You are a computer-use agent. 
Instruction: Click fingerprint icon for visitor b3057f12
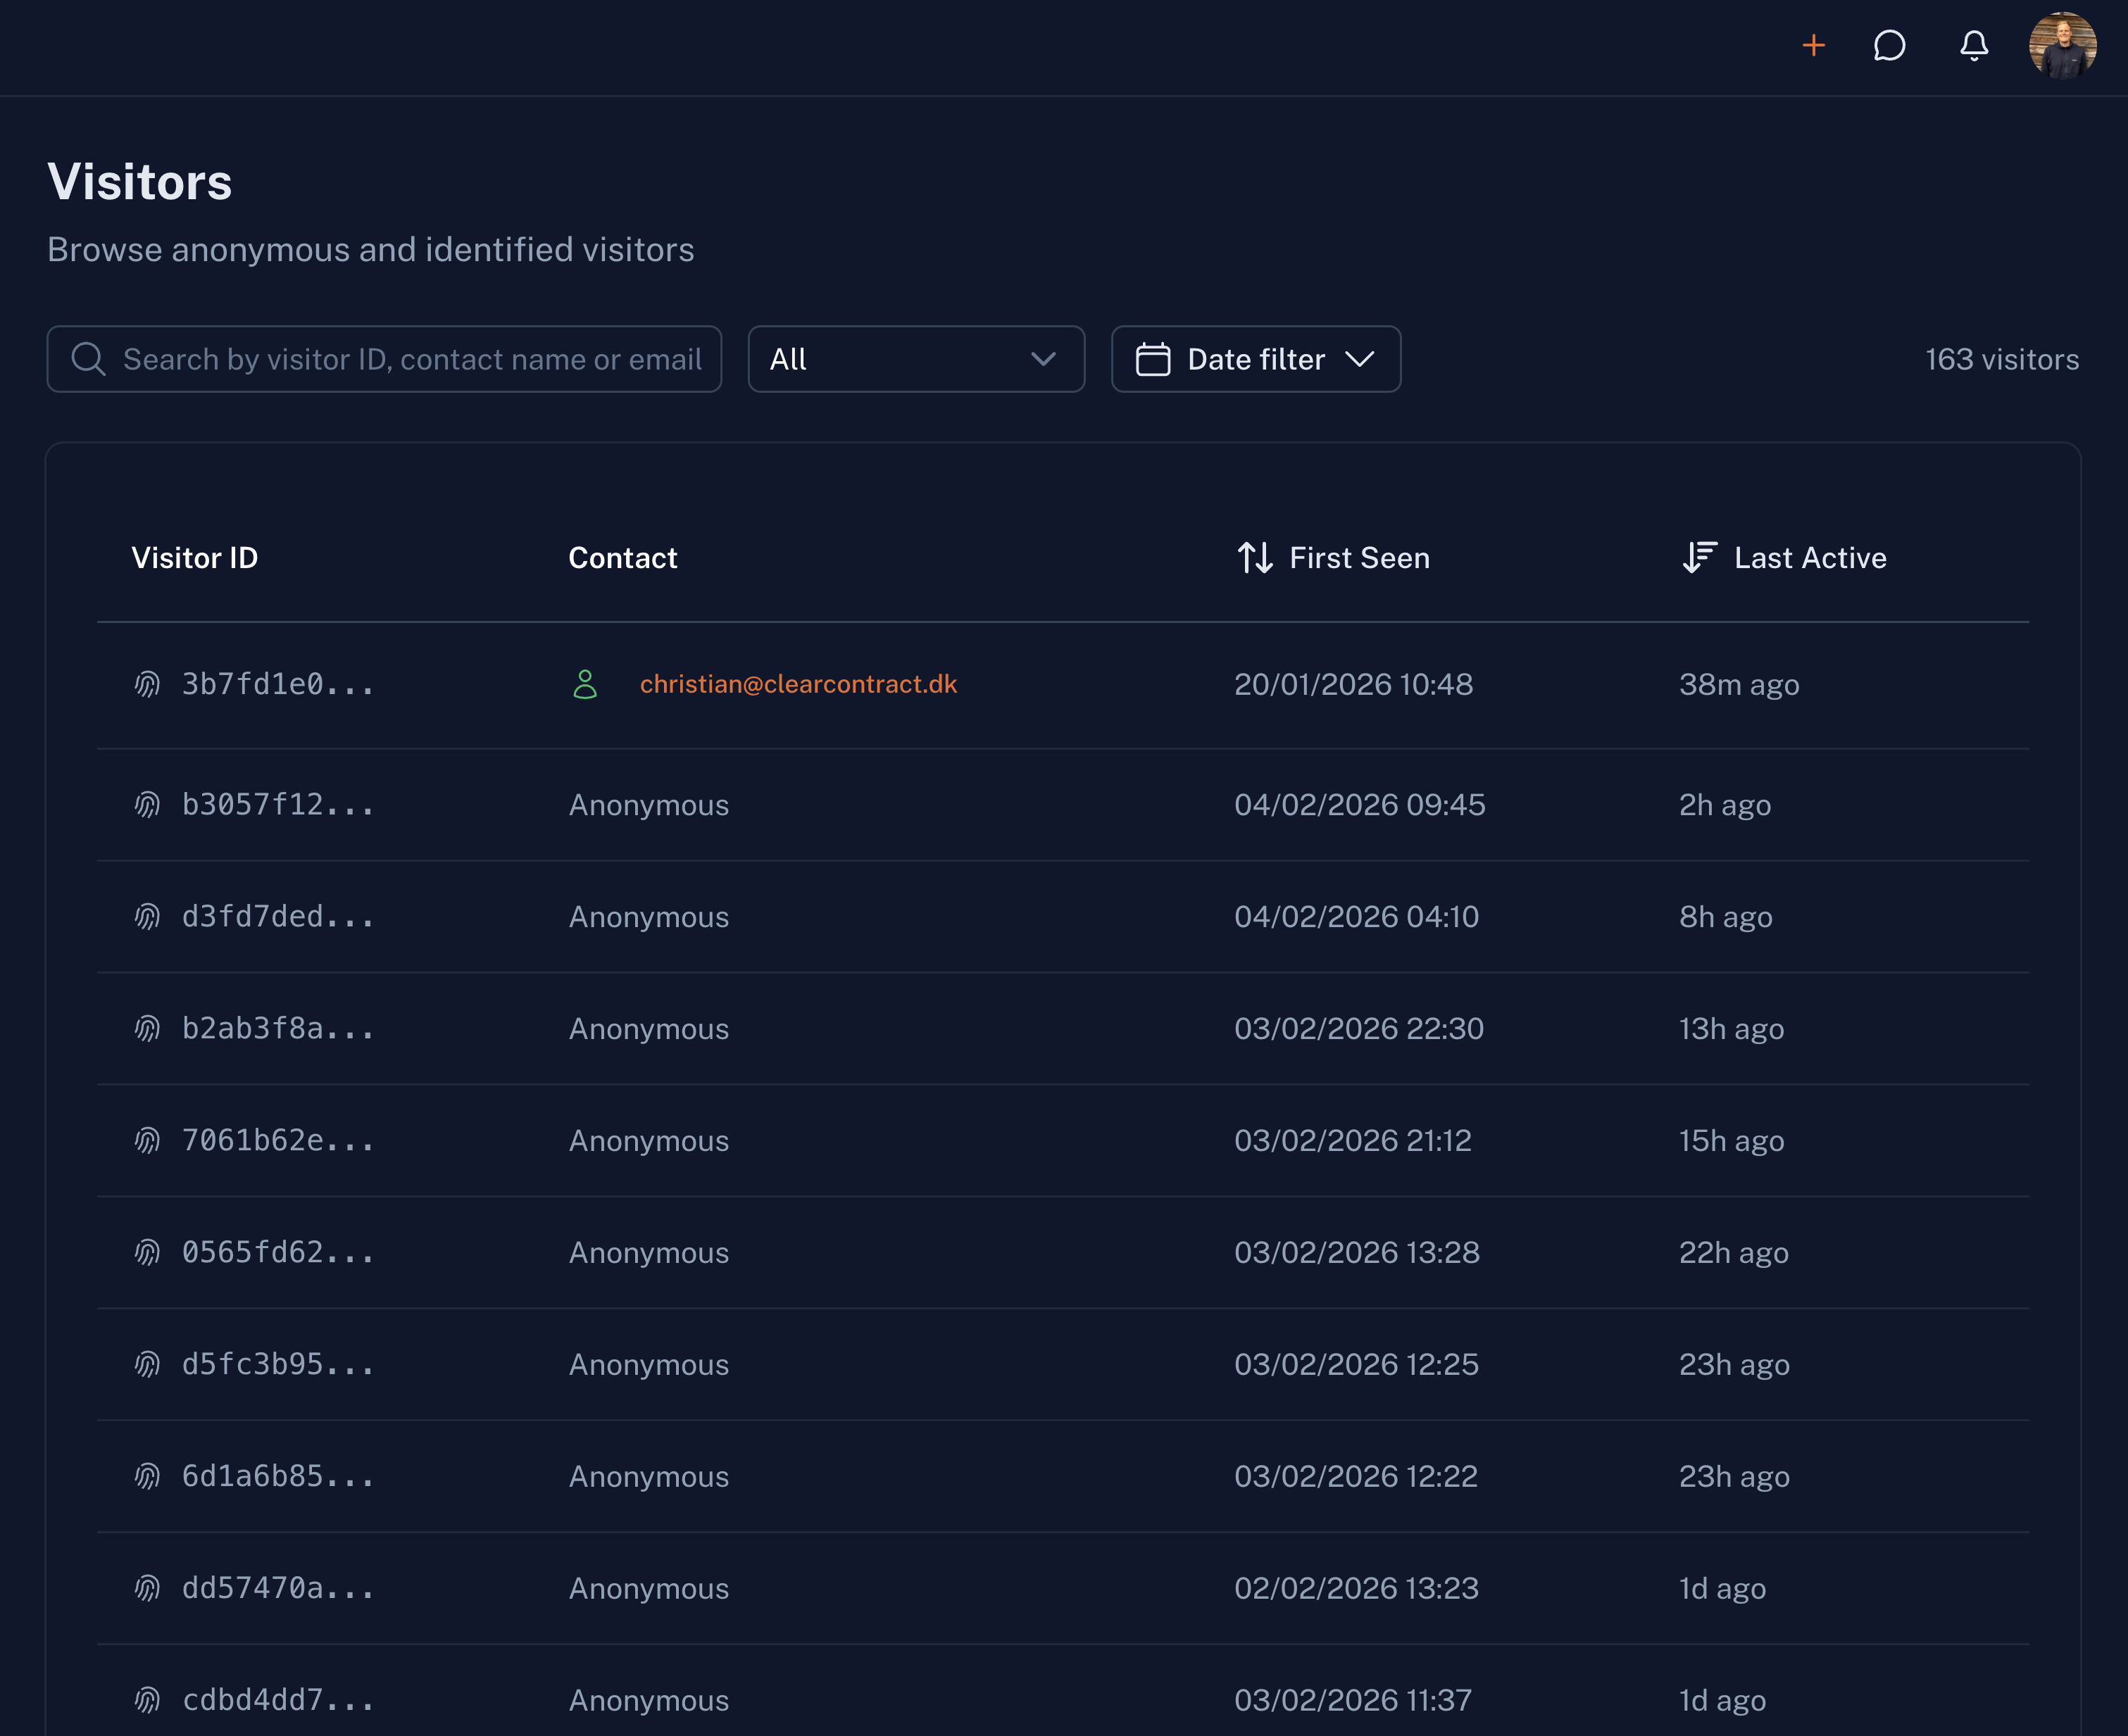148,805
